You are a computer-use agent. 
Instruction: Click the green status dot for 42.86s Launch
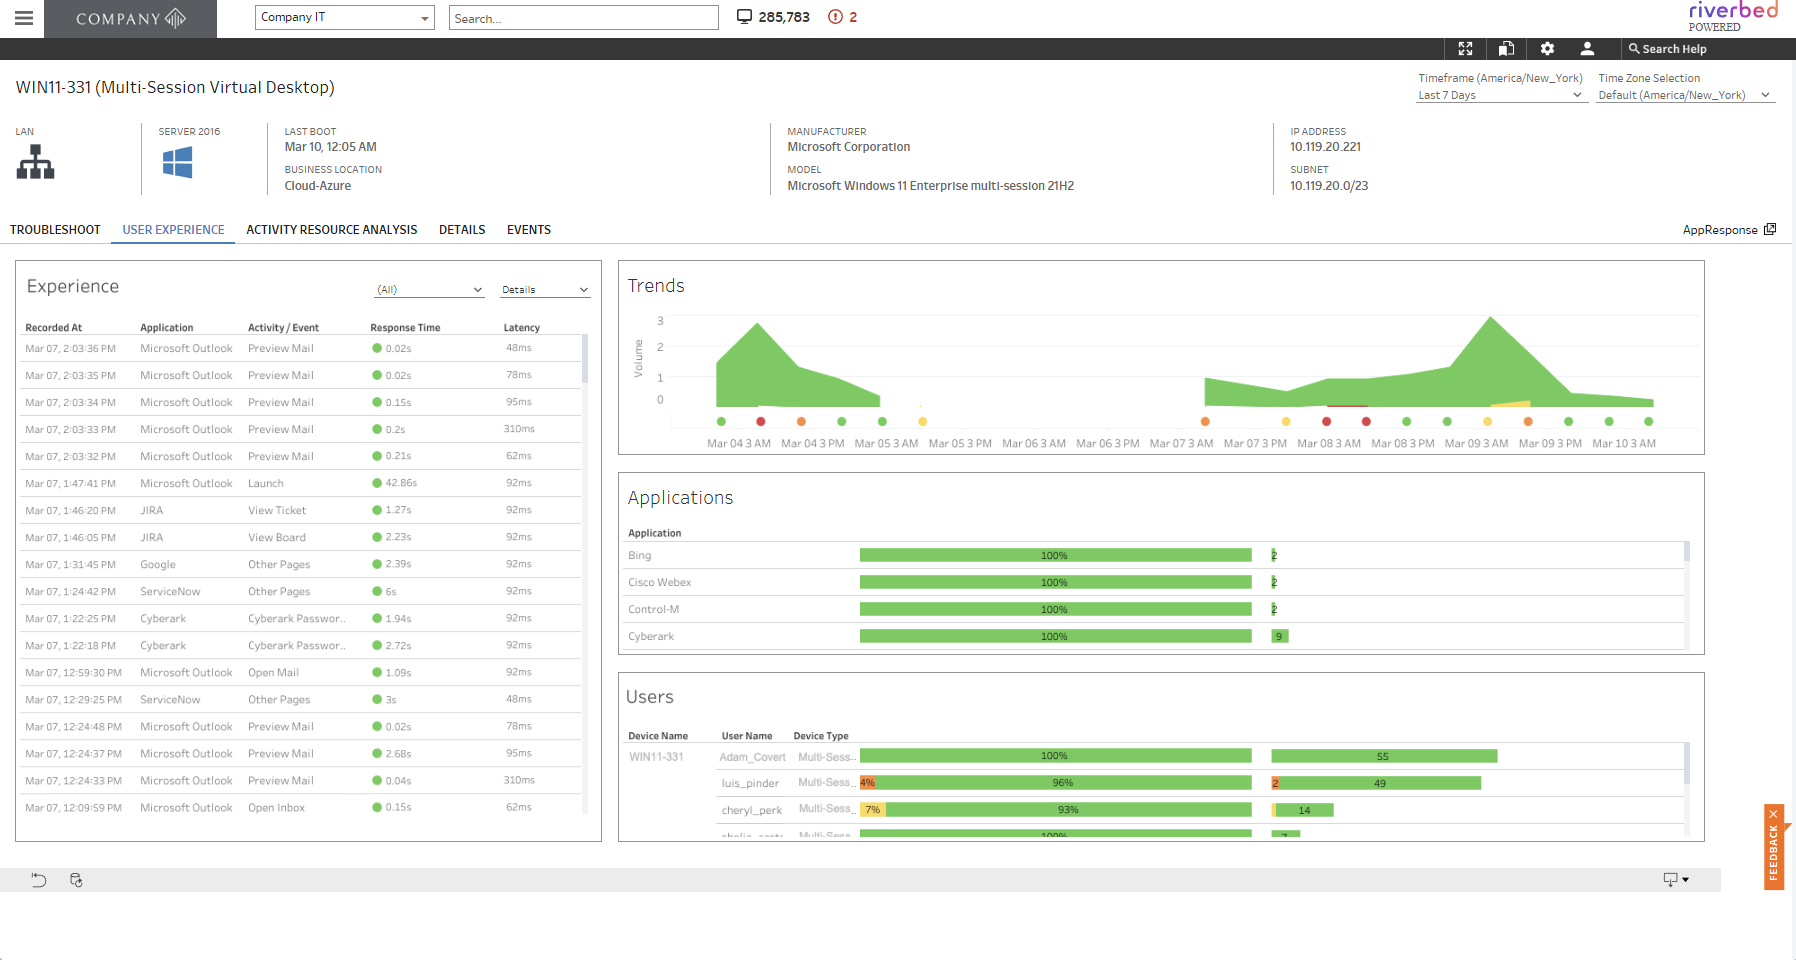[x=377, y=483]
